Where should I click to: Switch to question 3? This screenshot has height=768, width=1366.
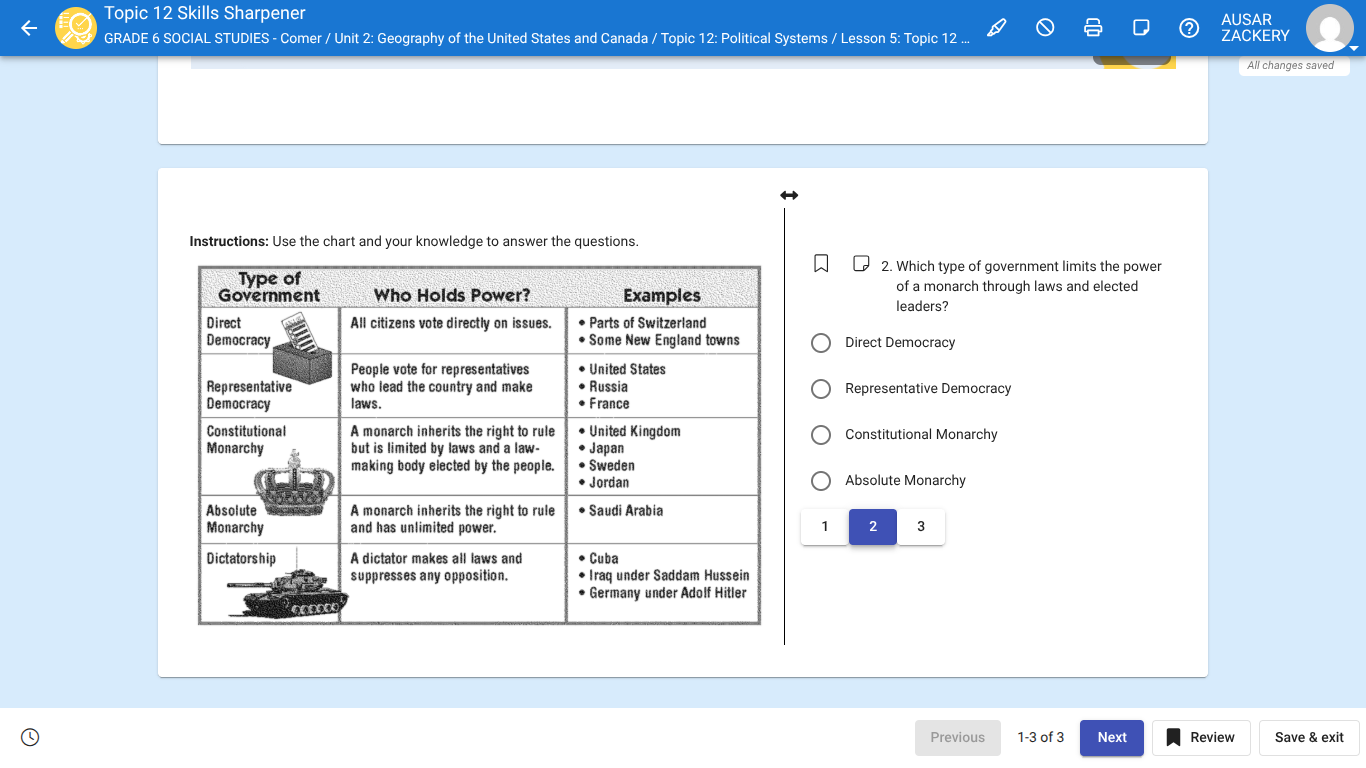tap(920, 526)
